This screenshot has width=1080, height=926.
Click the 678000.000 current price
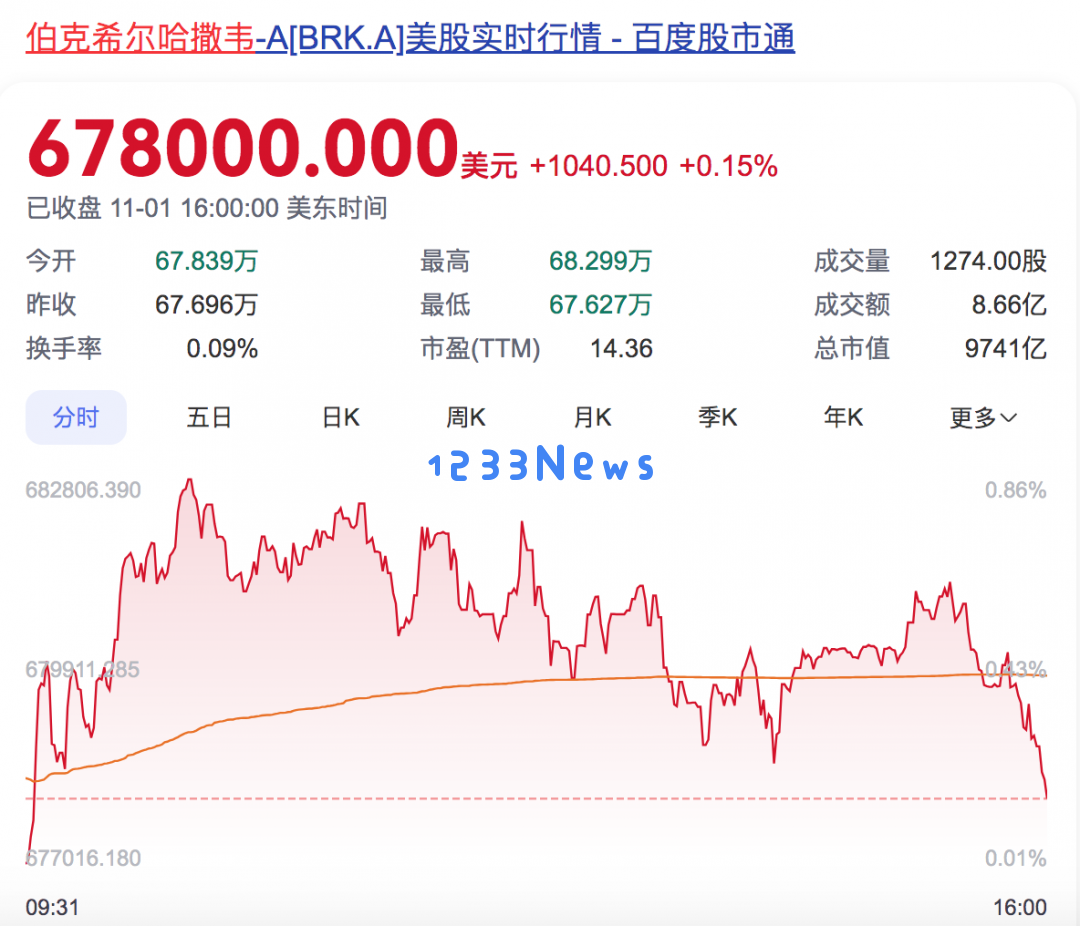(x=242, y=147)
